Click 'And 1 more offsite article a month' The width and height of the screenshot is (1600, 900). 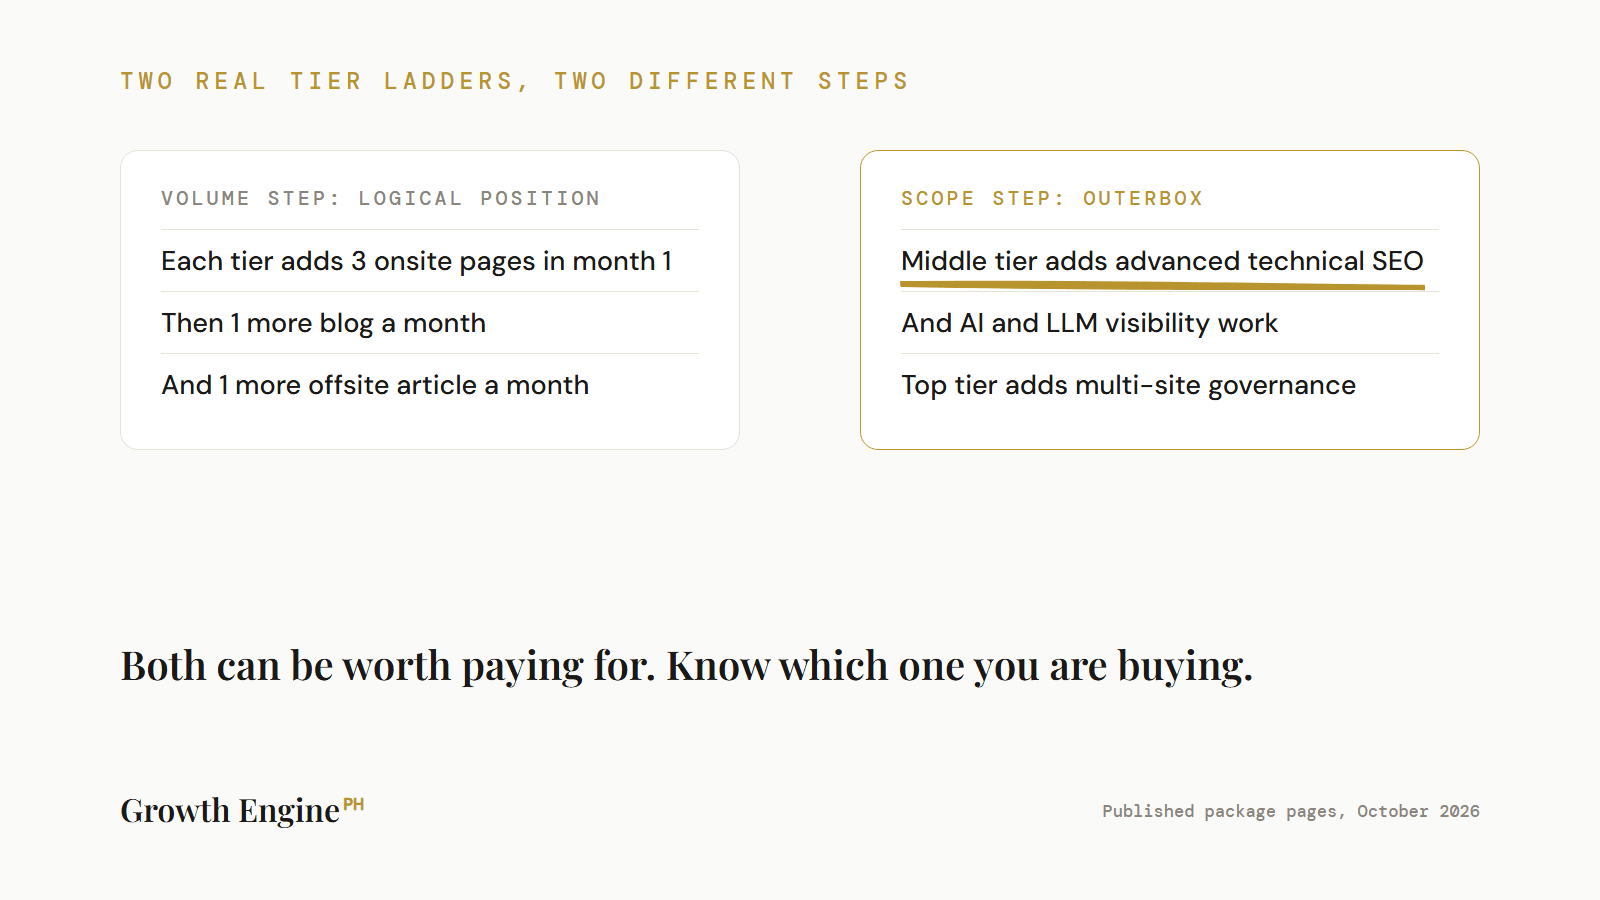pyautogui.click(x=375, y=385)
